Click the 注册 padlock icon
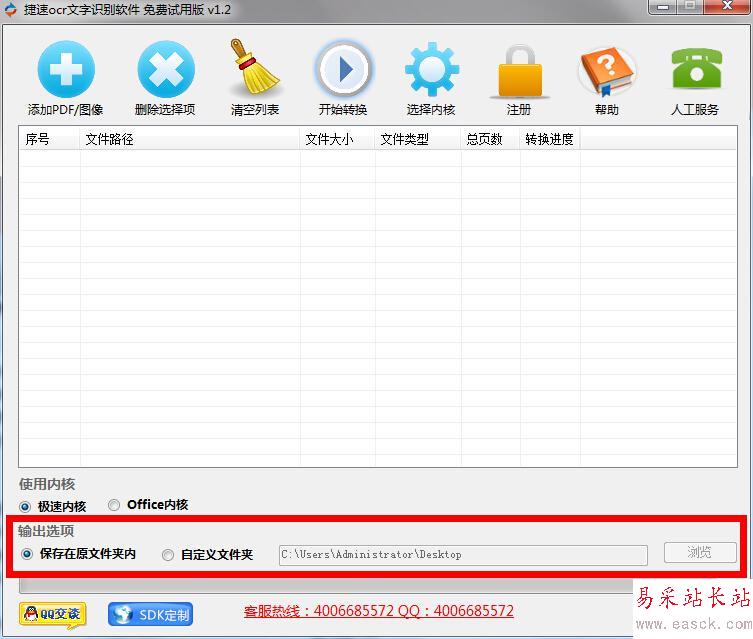 (520, 71)
